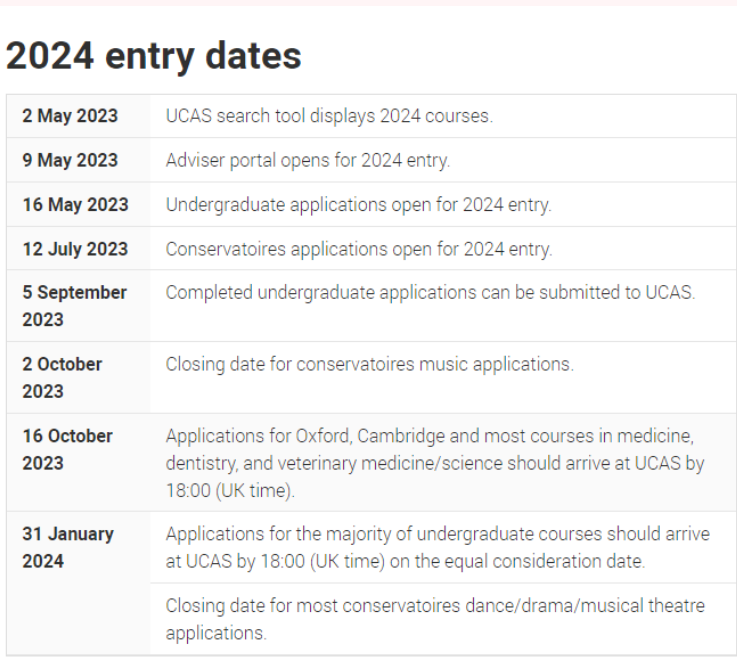Screen dimensions: 737x658
Task: Click the '2024 entry dates' heading
Action: tap(154, 56)
